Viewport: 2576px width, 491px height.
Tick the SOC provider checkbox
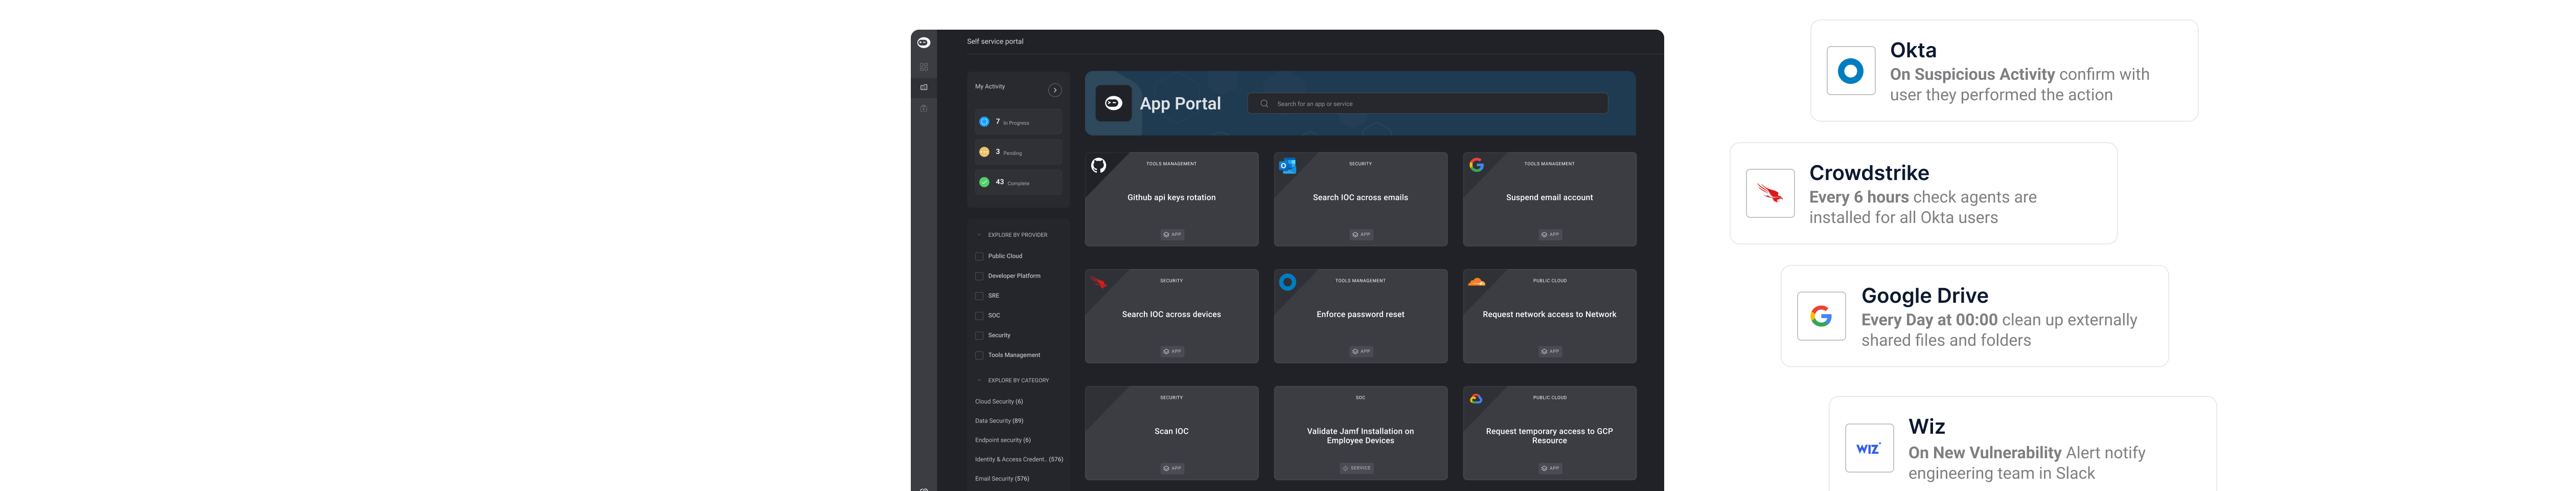[979, 316]
